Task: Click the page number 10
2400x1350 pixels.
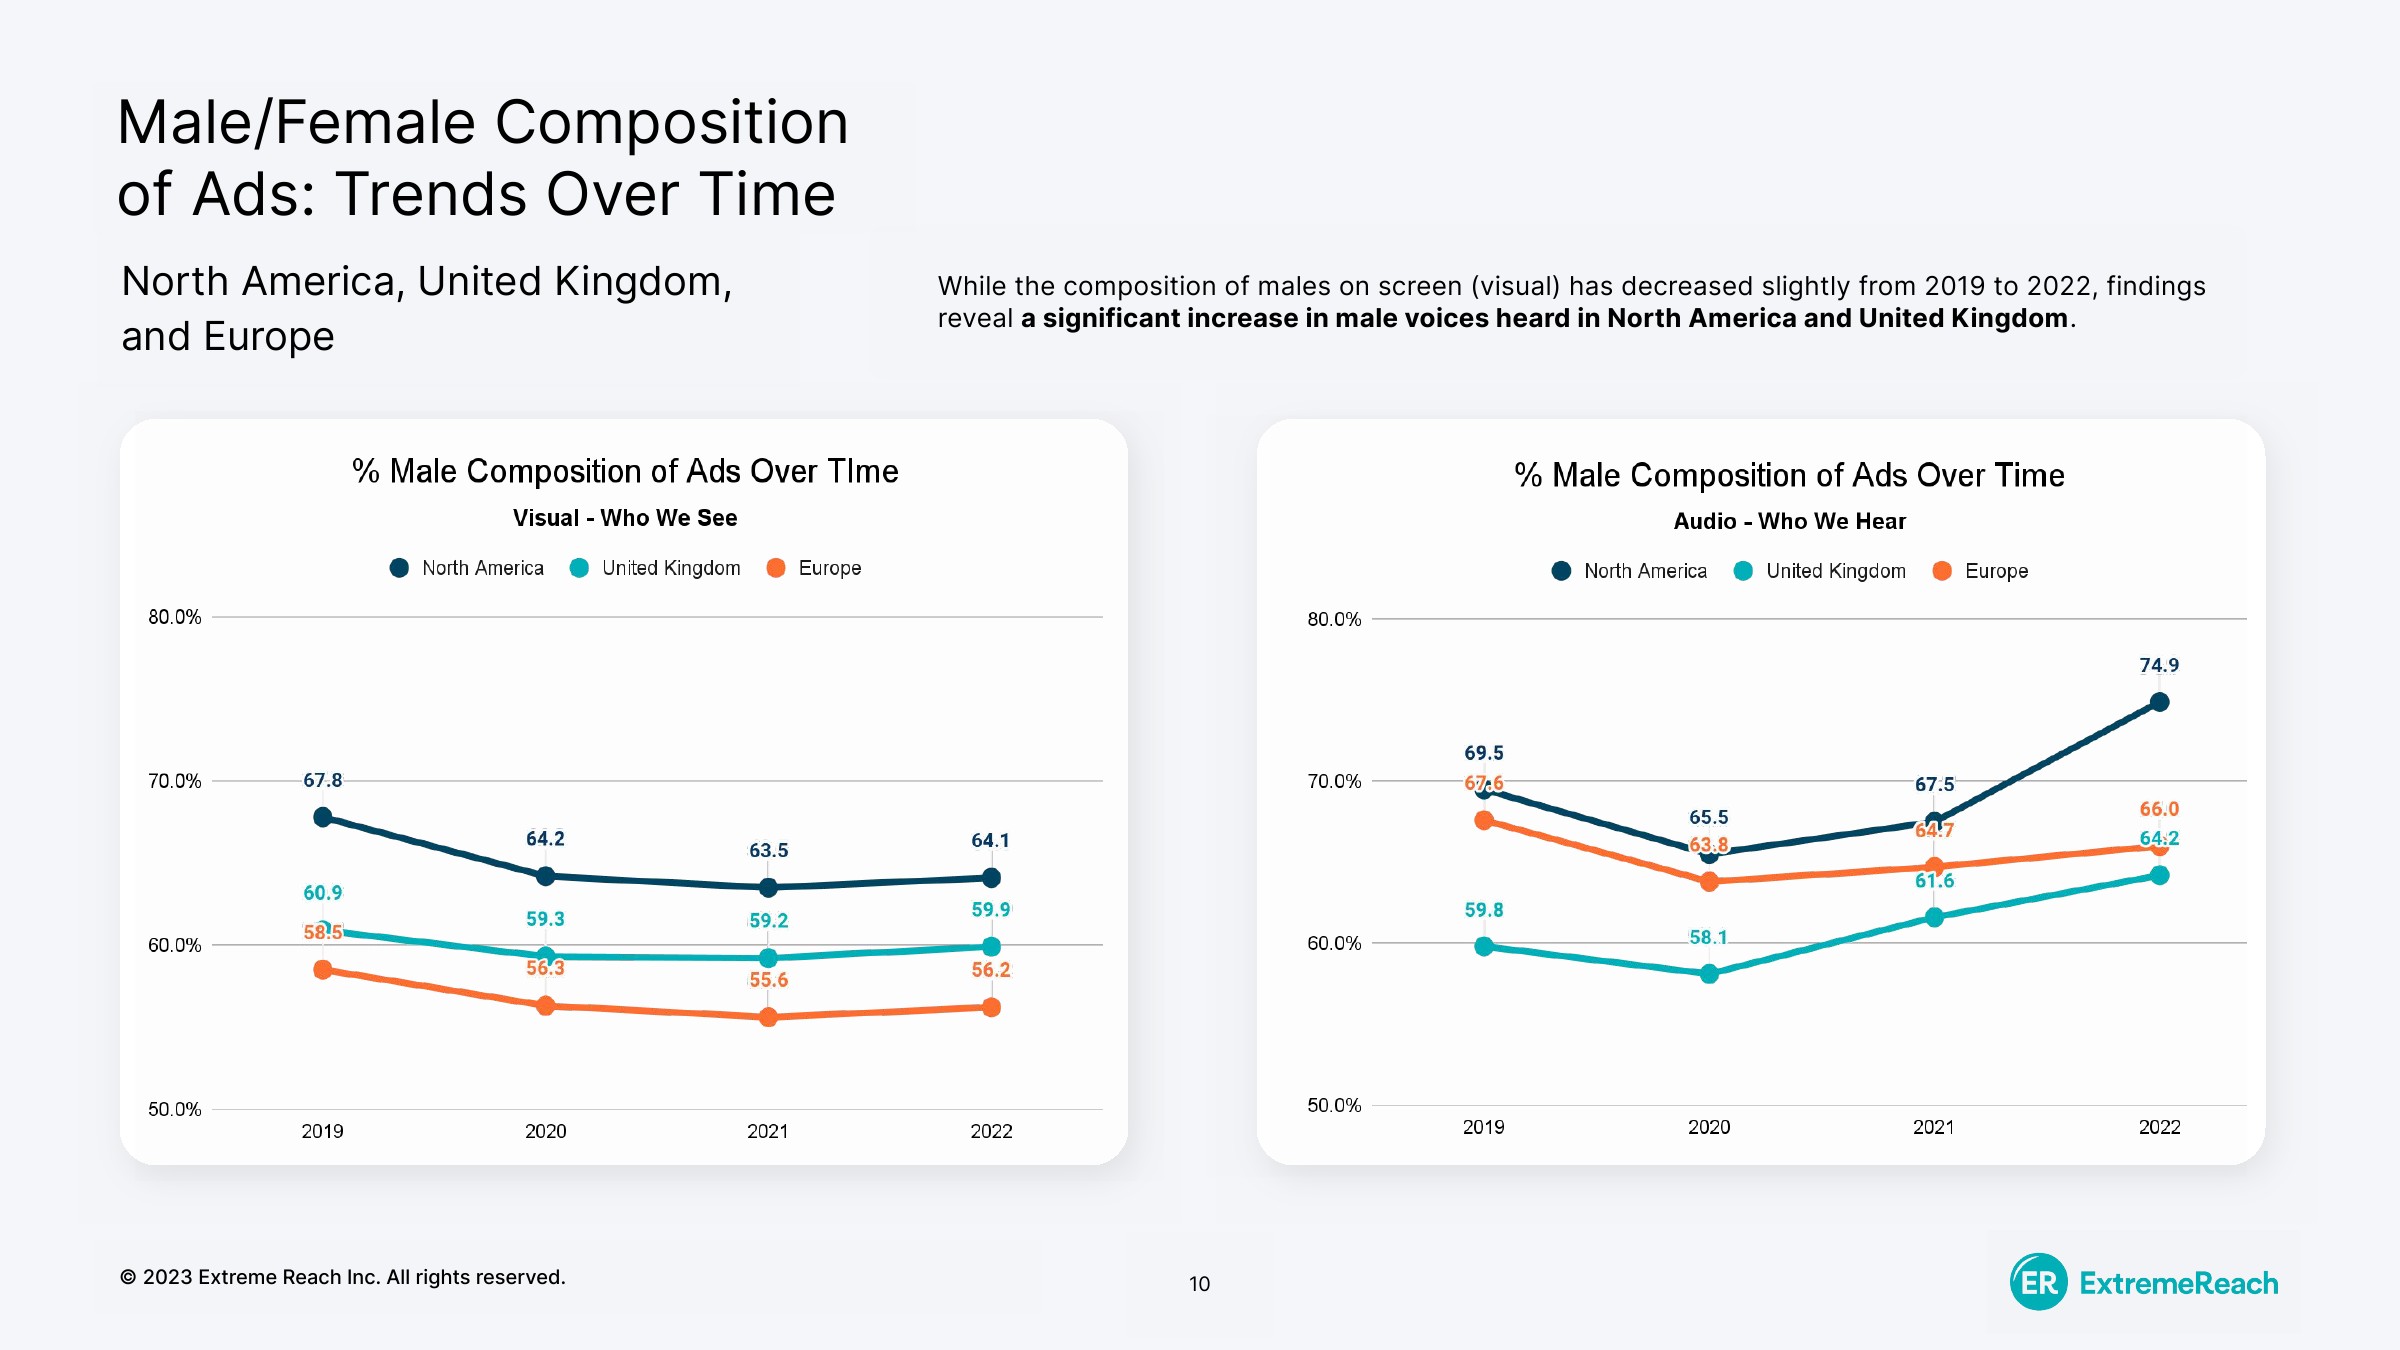Action: point(1199,1283)
